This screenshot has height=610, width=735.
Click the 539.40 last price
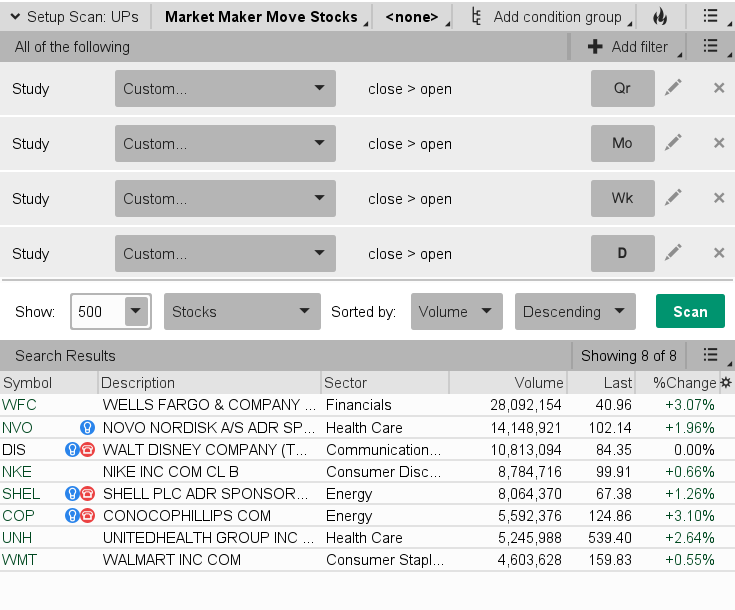[610, 538]
